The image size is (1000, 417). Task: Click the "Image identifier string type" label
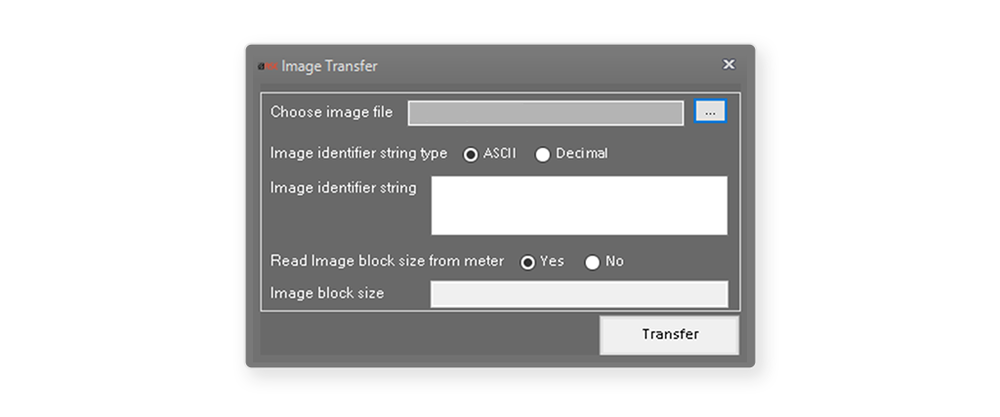[359, 153]
